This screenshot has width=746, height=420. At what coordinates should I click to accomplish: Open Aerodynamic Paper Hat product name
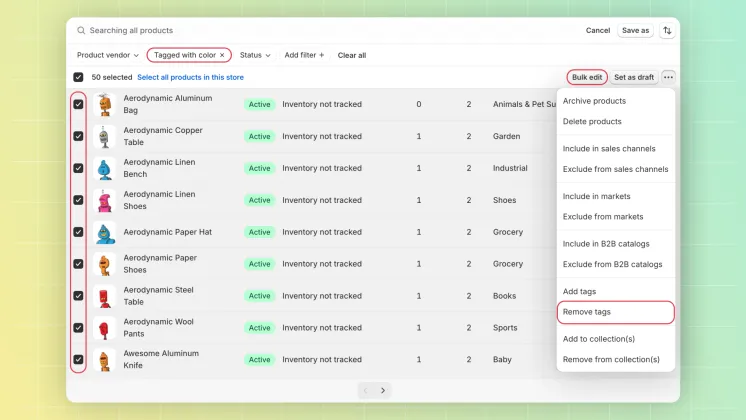[x=167, y=232]
